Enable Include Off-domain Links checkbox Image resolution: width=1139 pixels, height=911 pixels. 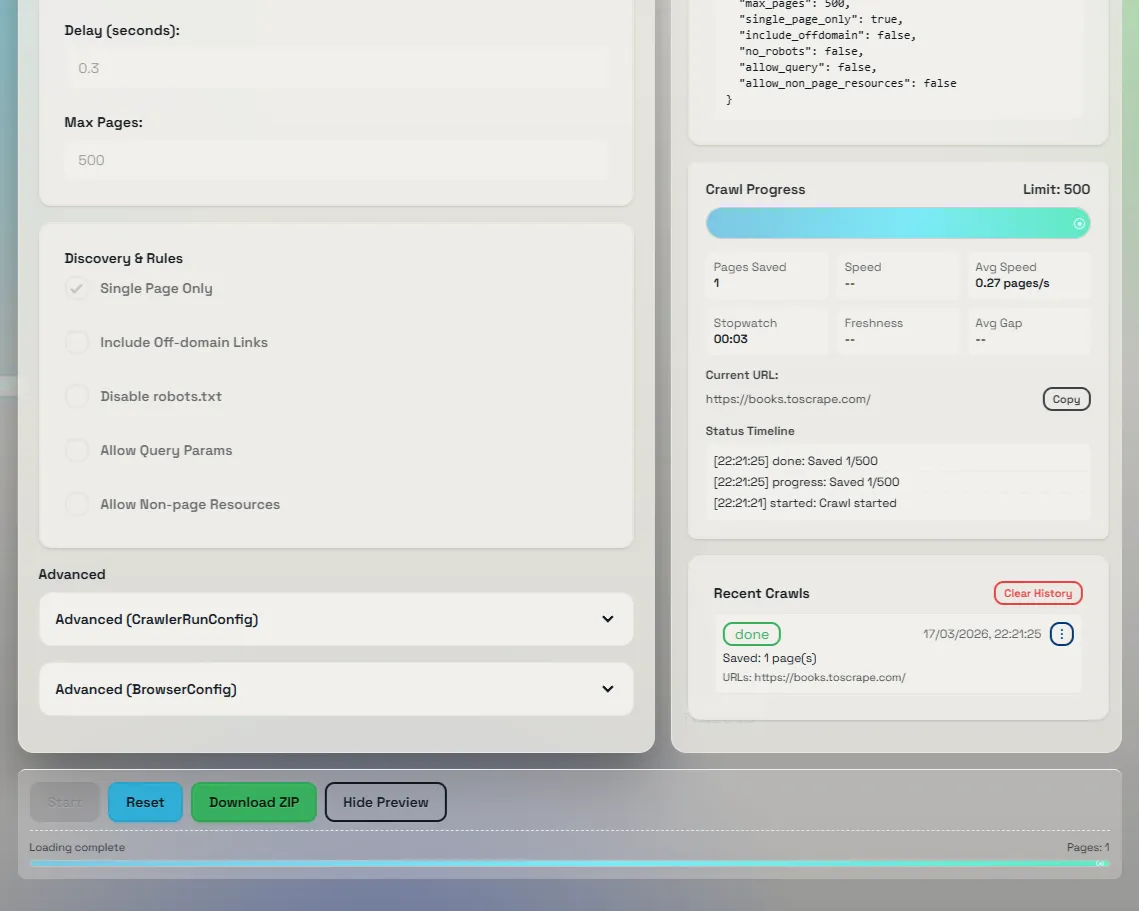click(x=76, y=342)
